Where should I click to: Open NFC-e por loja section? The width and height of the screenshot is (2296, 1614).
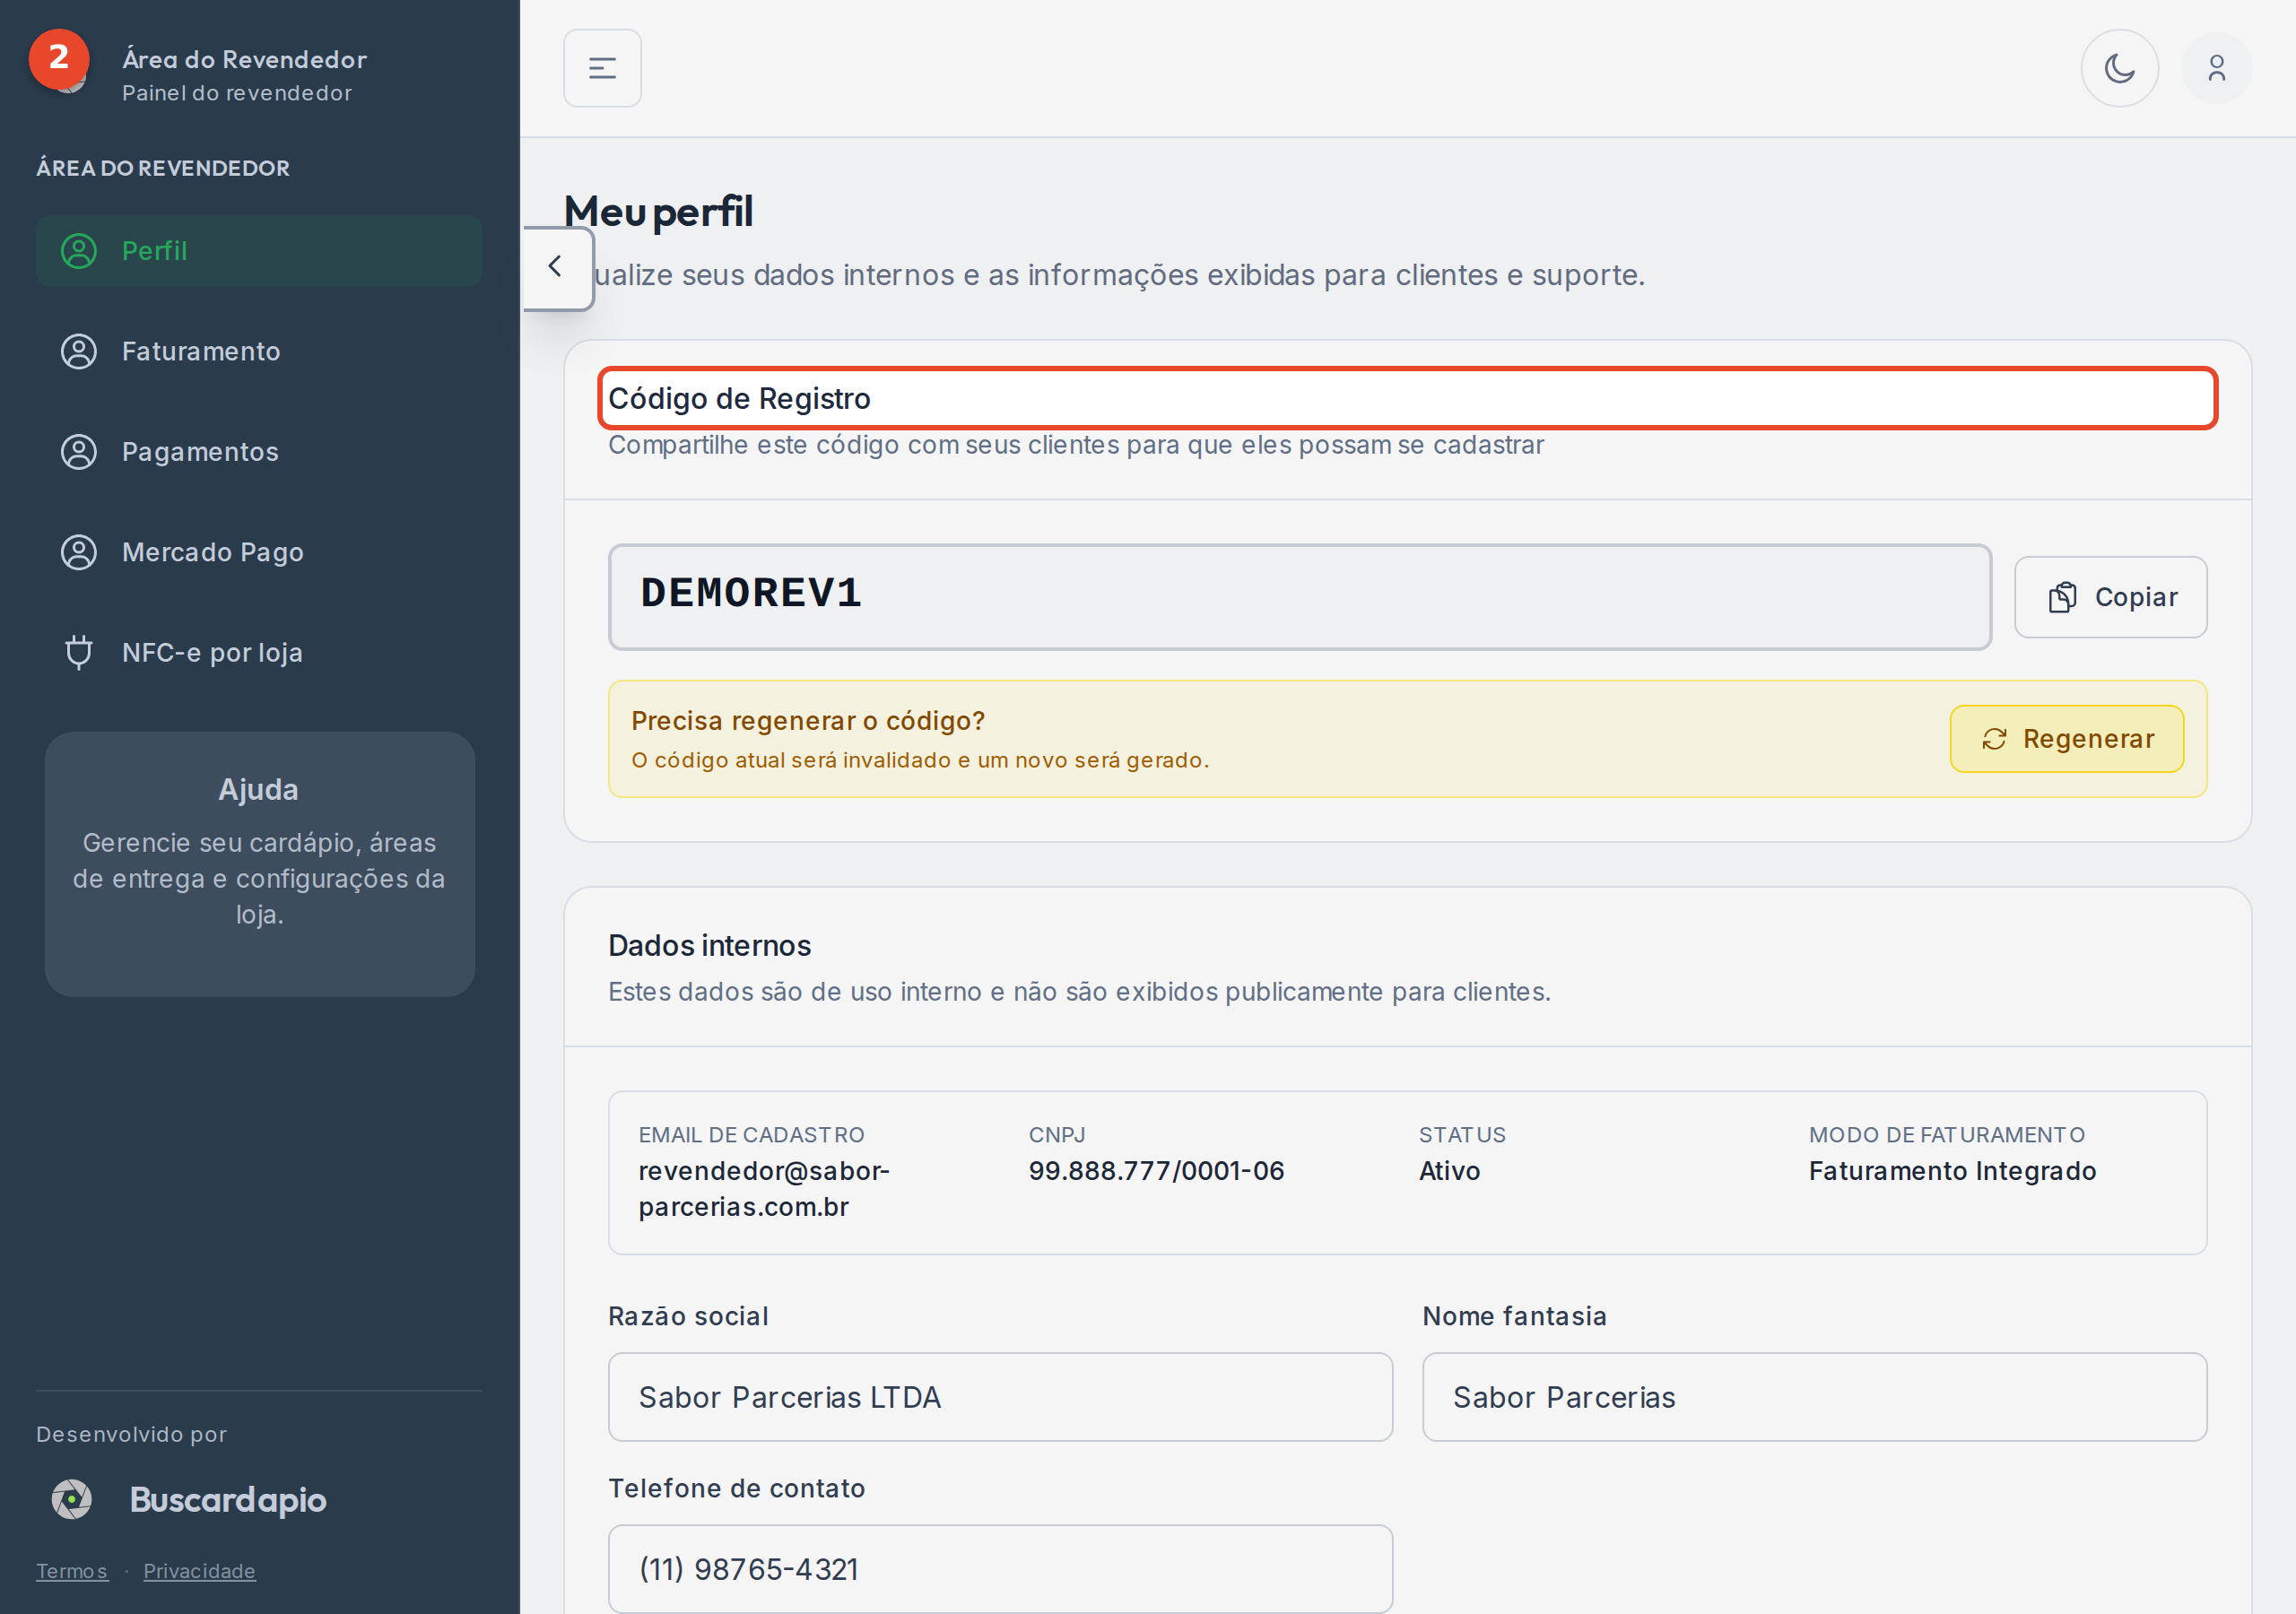259,652
